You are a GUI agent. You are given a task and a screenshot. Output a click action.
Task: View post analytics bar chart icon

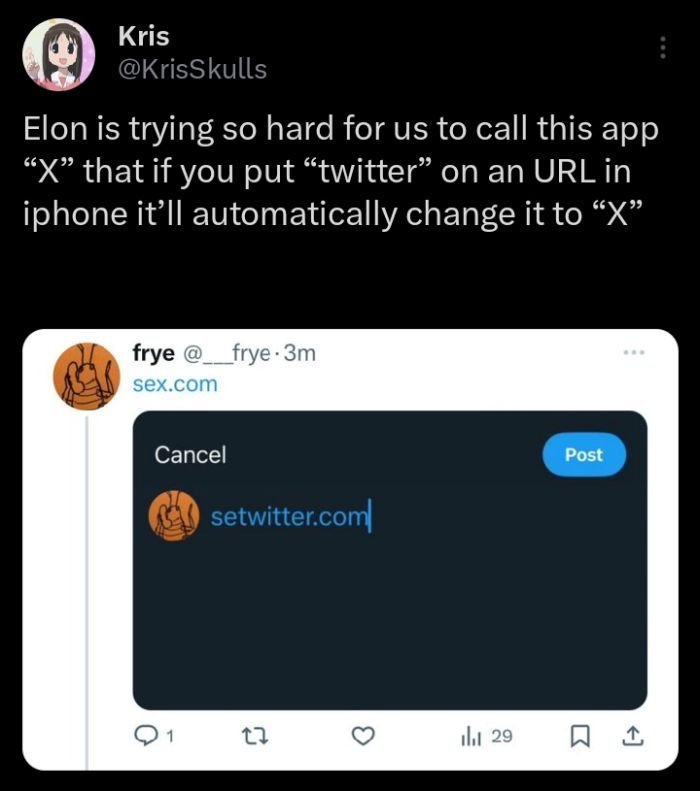470,738
